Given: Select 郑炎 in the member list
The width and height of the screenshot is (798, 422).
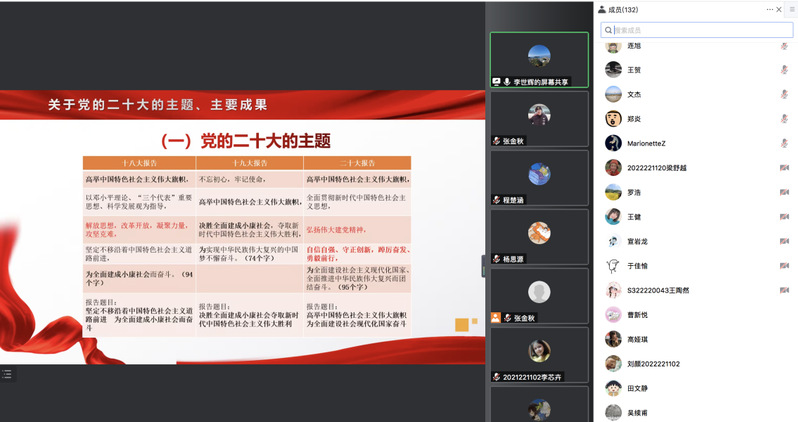Looking at the screenshot, I should point(634,119).
